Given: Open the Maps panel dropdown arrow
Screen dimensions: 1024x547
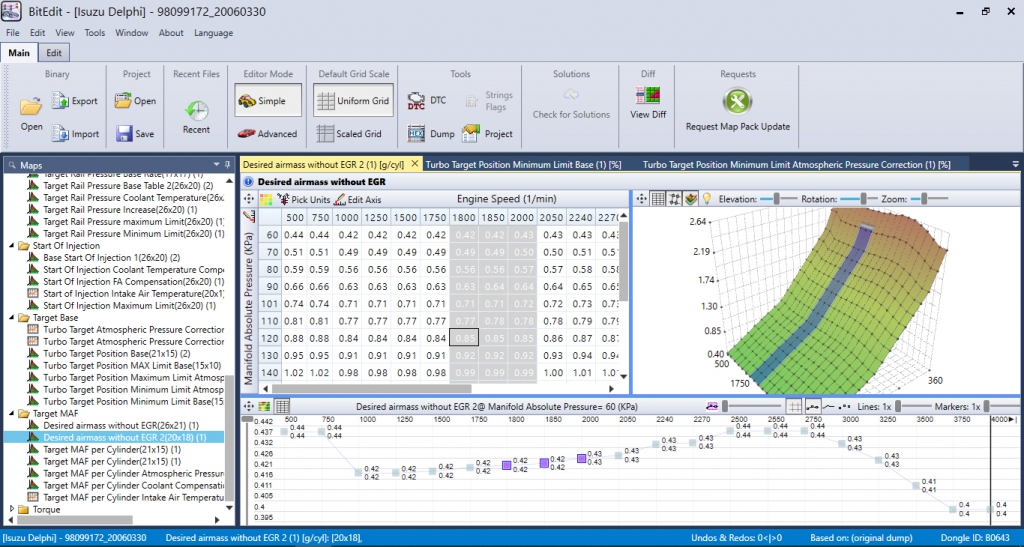Looking at the screenshot, I should (x=216, y=164).
